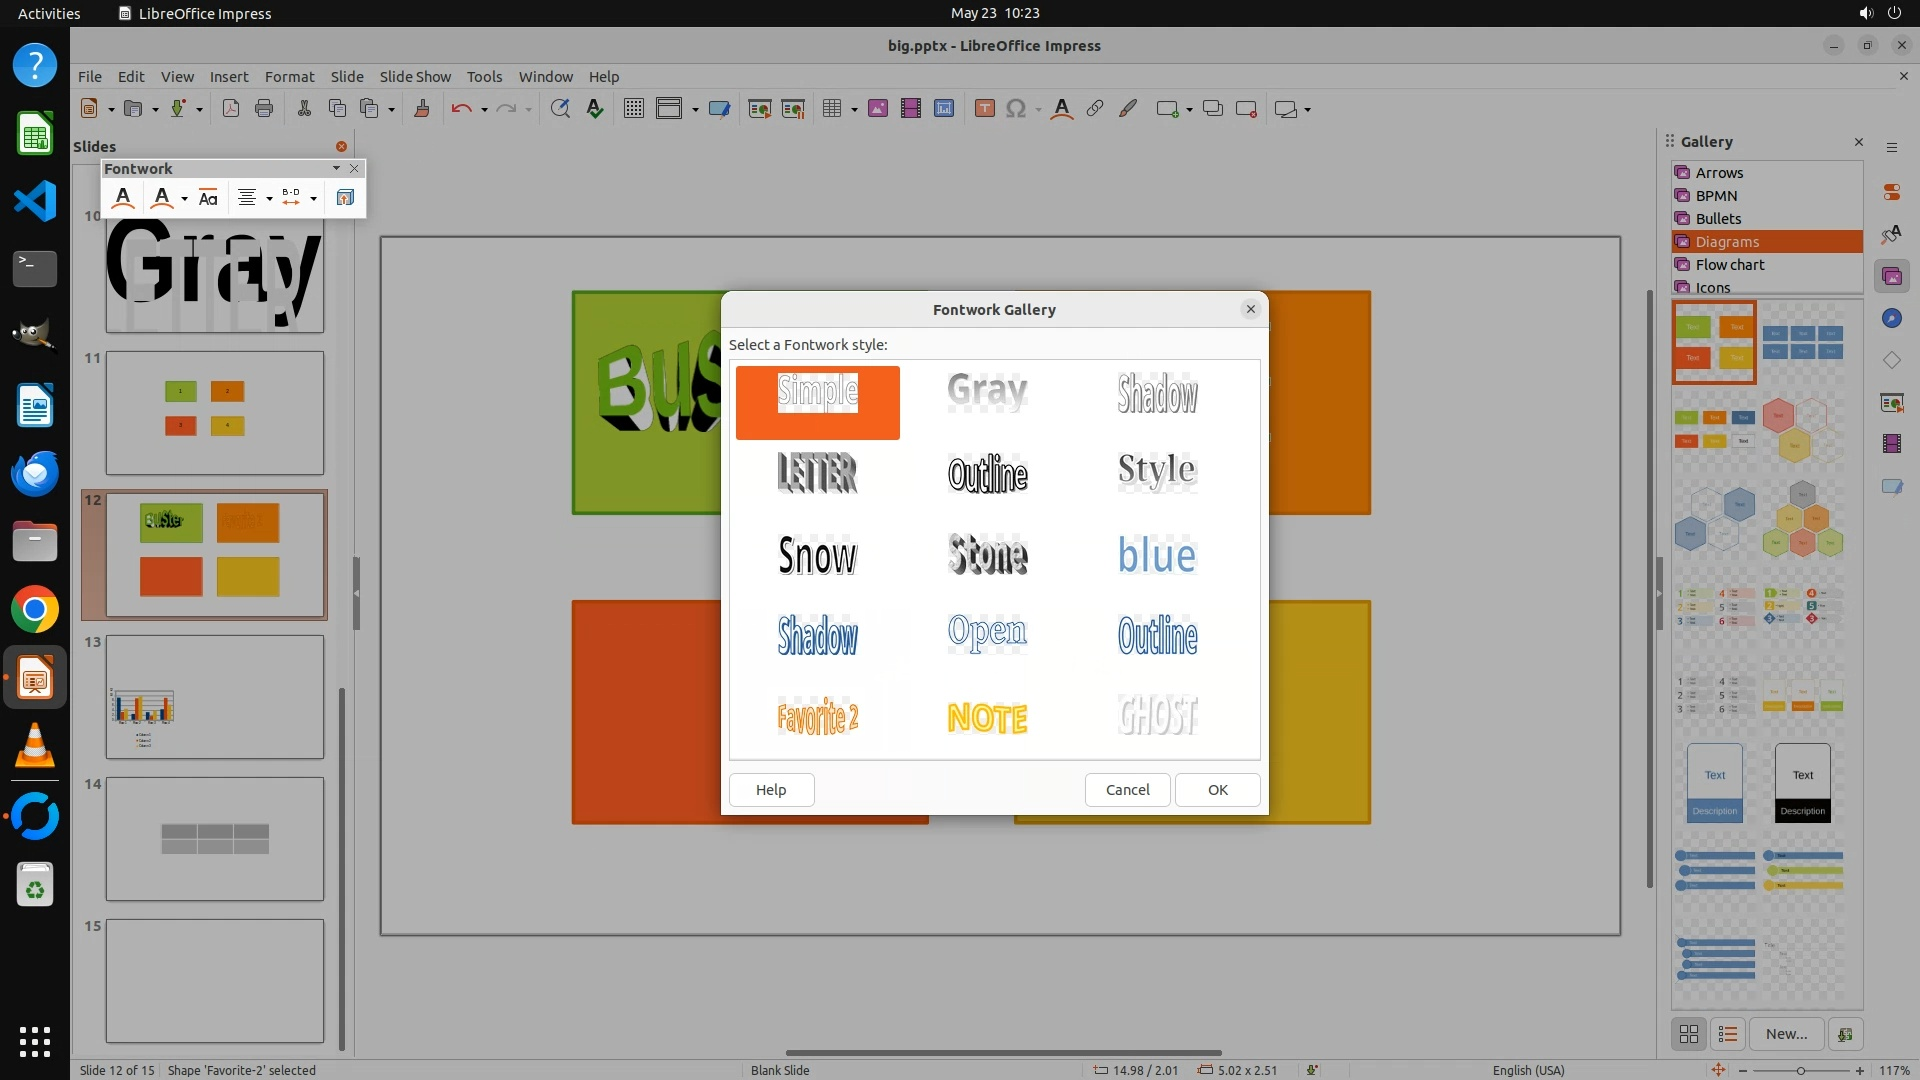The height and width of the screenshot is (1080, 1920).
Task: Click the Insert Fontwork Text icon
Action: coord(123,198)
